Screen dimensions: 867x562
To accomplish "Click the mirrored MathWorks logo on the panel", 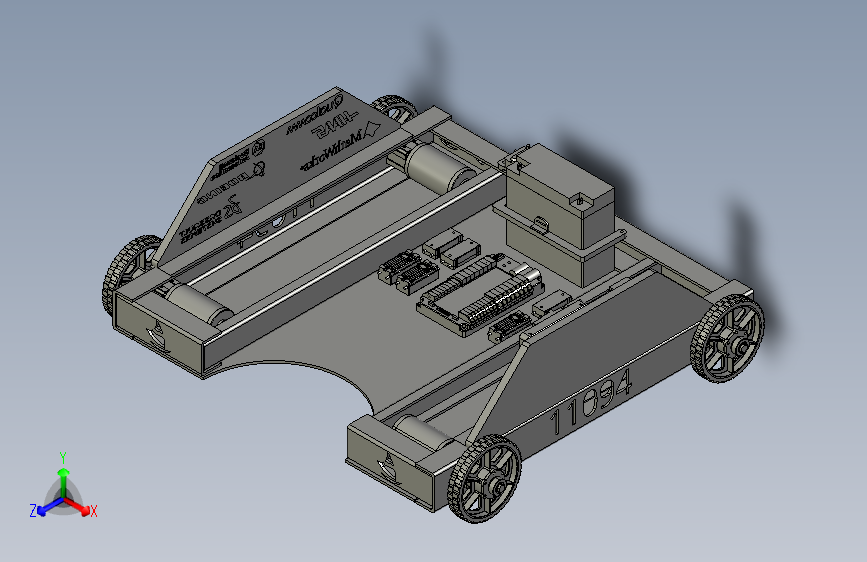I will pos(339,148).
